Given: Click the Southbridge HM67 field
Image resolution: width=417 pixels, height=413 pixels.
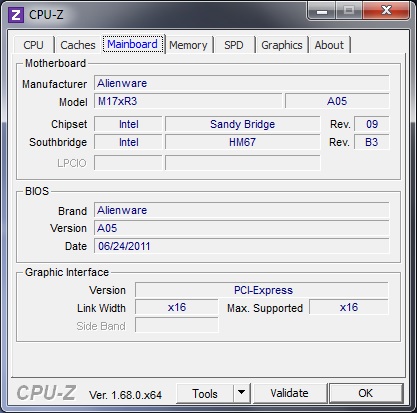Looking at the screenshot, I should tap(242, 142).
